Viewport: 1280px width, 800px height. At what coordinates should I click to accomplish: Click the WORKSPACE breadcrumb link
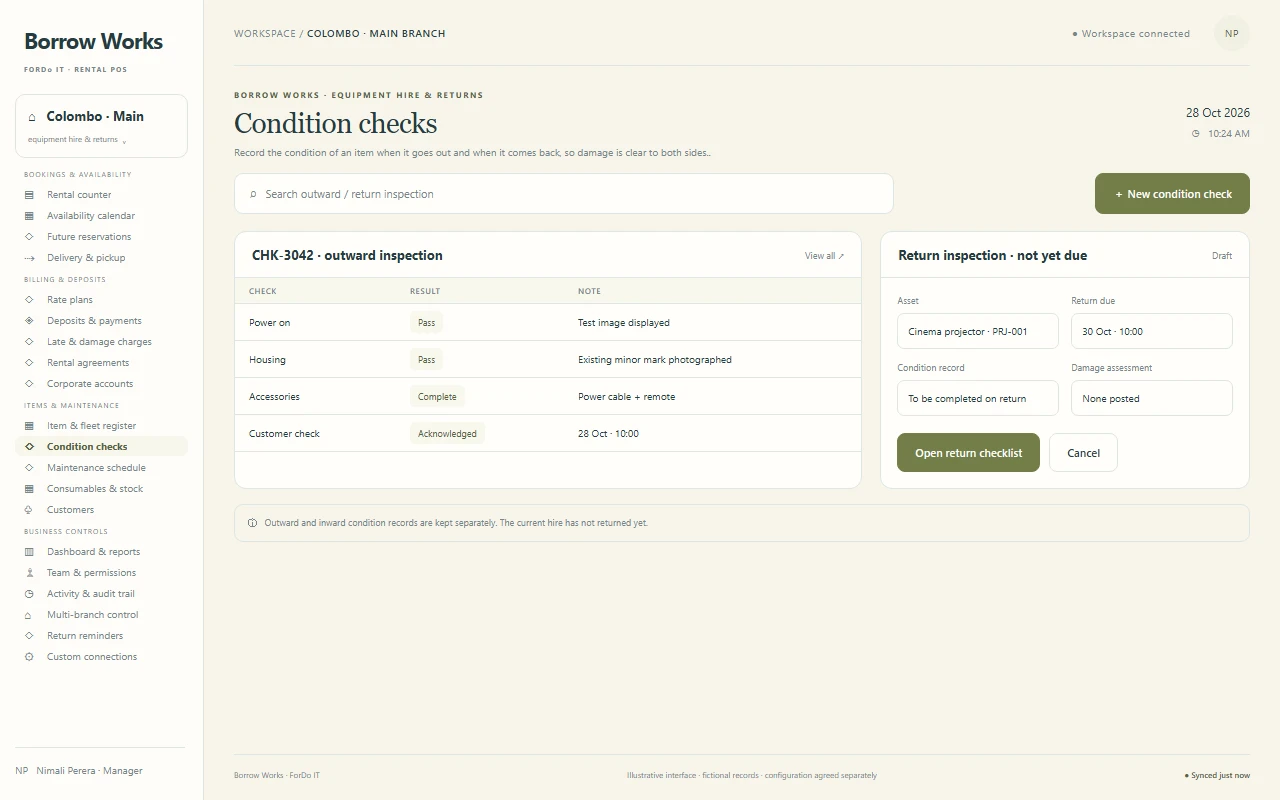pos(265,33)
